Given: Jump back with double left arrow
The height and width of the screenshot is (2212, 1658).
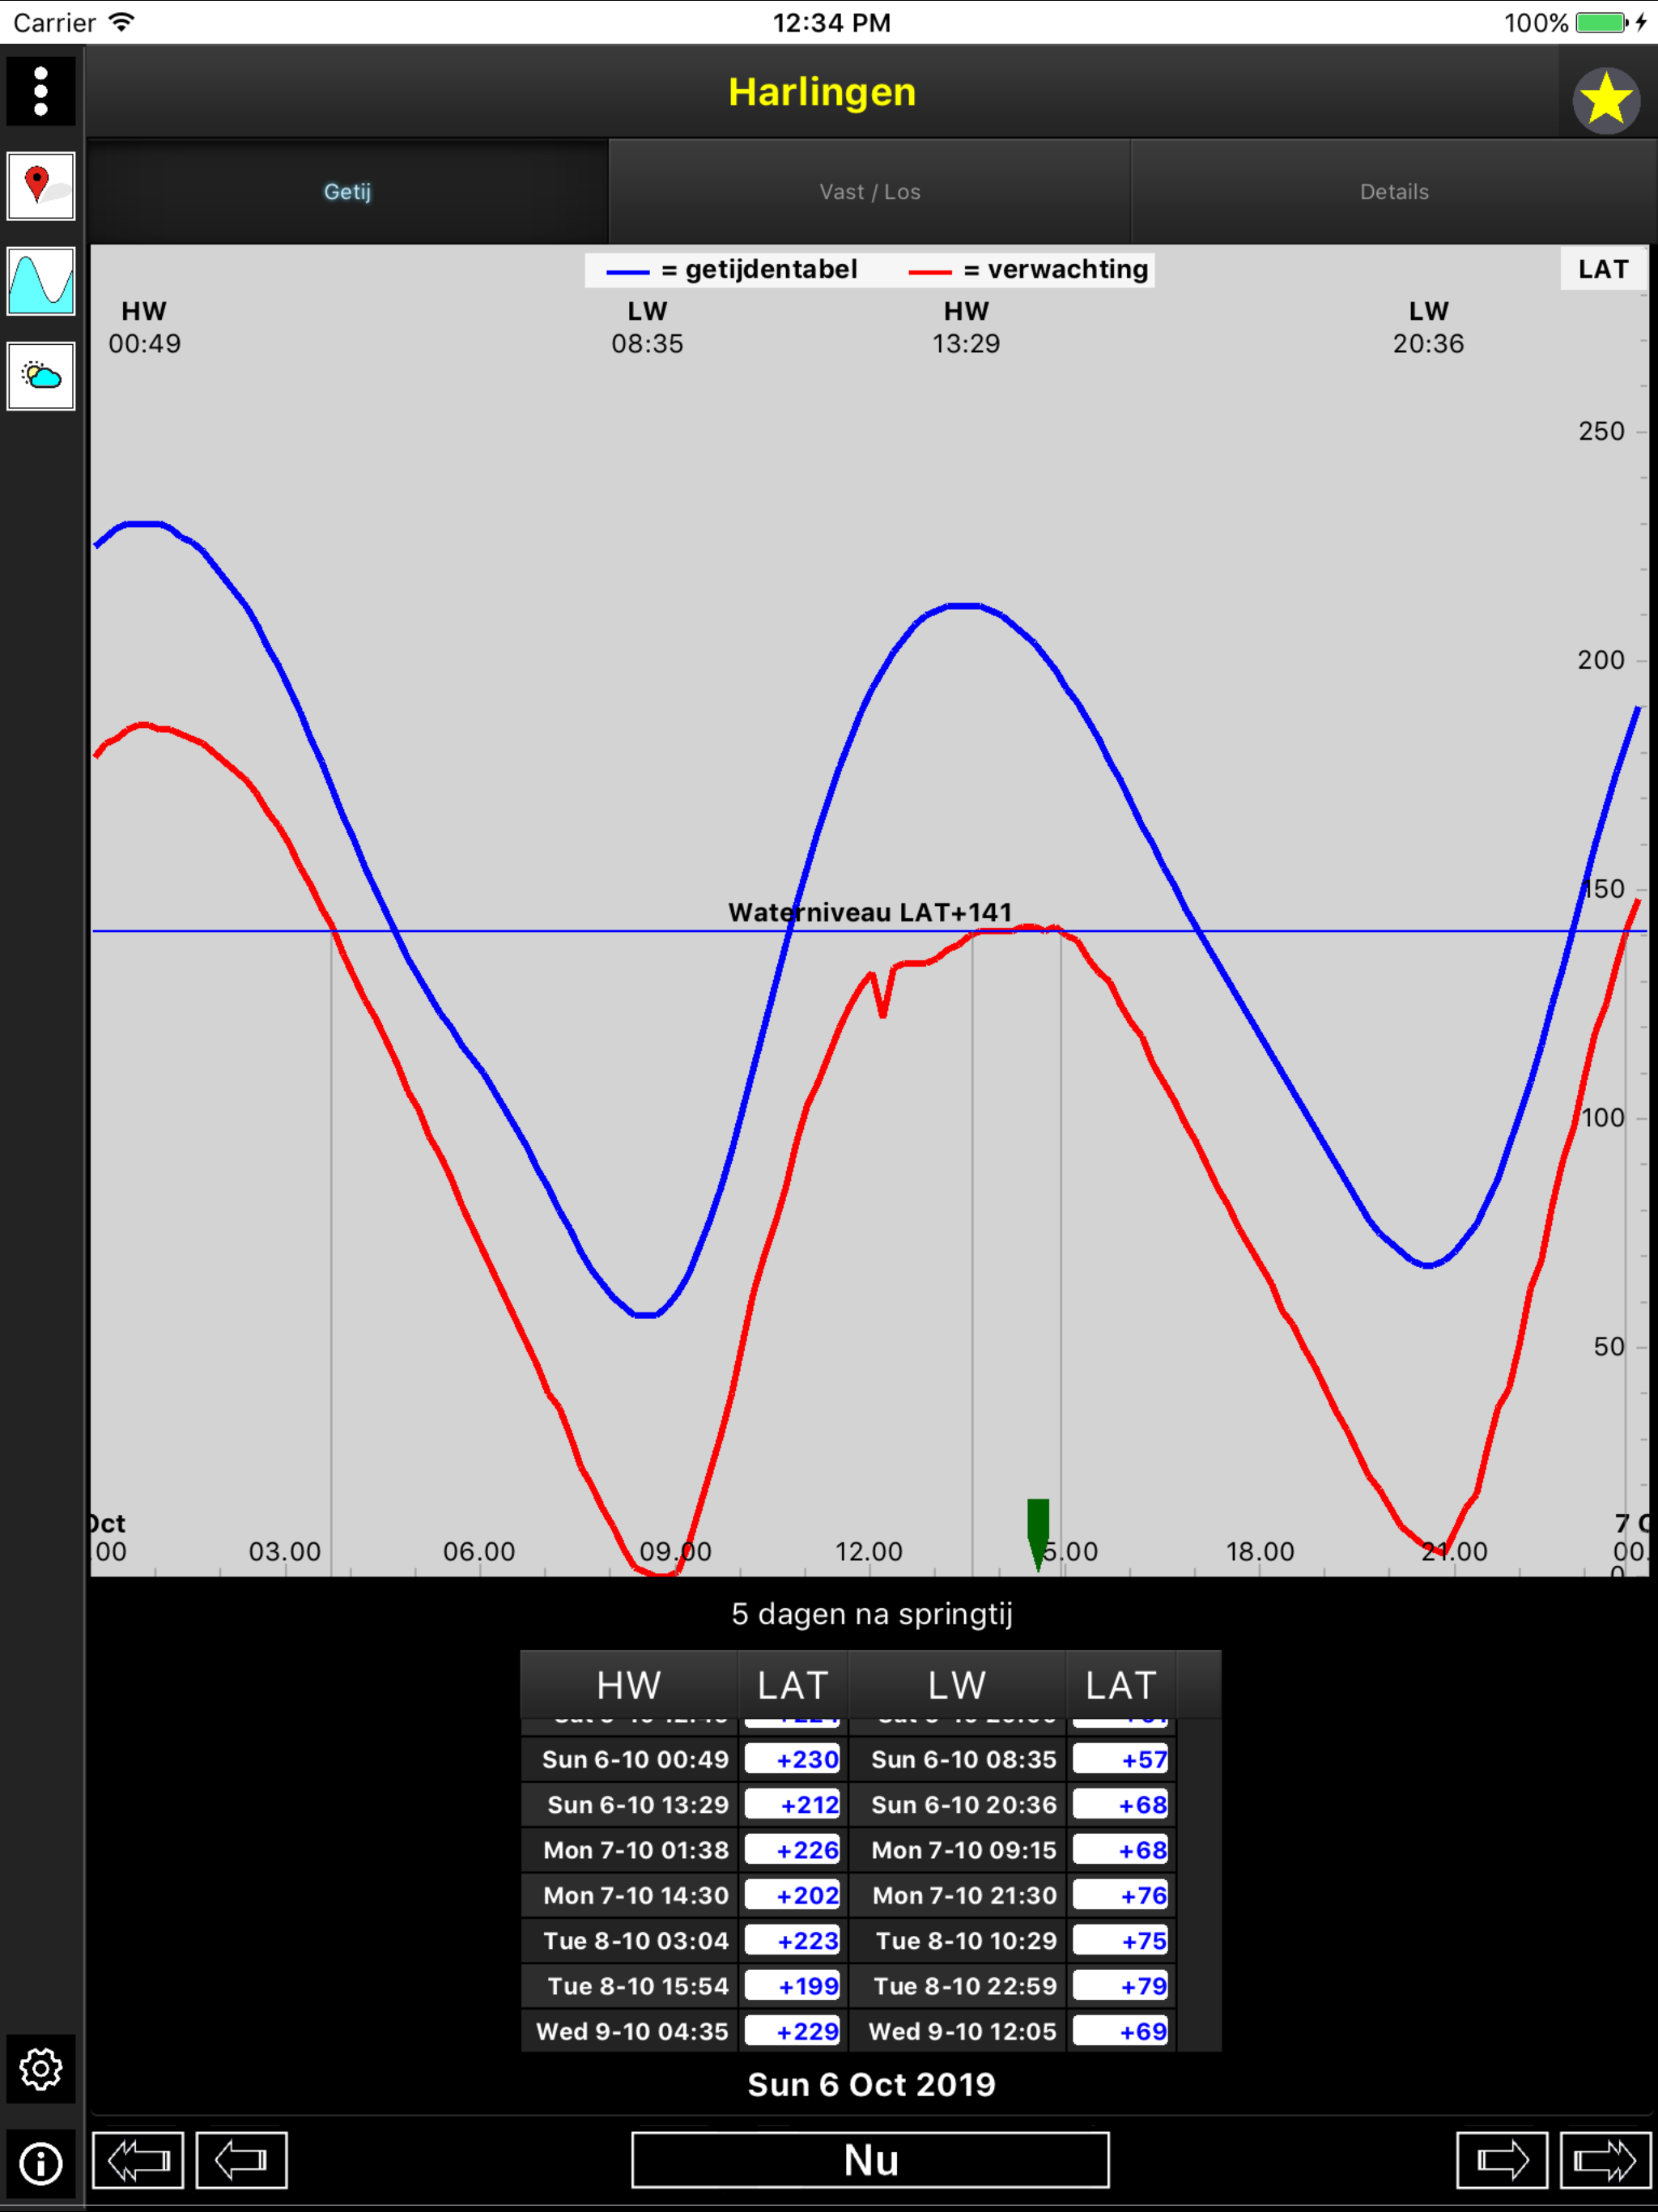Looking at the screenshot, I should pos(138,2160).
